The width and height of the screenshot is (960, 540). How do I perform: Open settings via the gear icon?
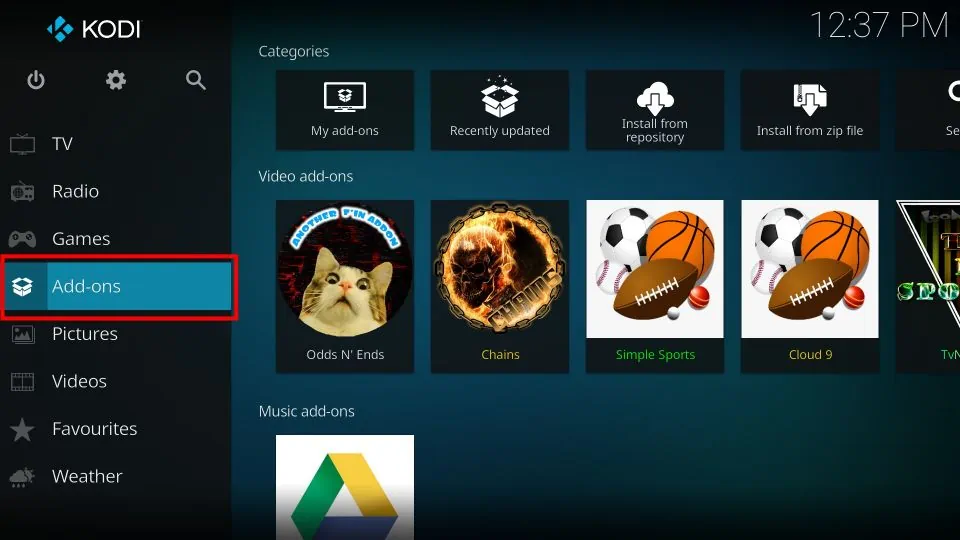point(116,80)
